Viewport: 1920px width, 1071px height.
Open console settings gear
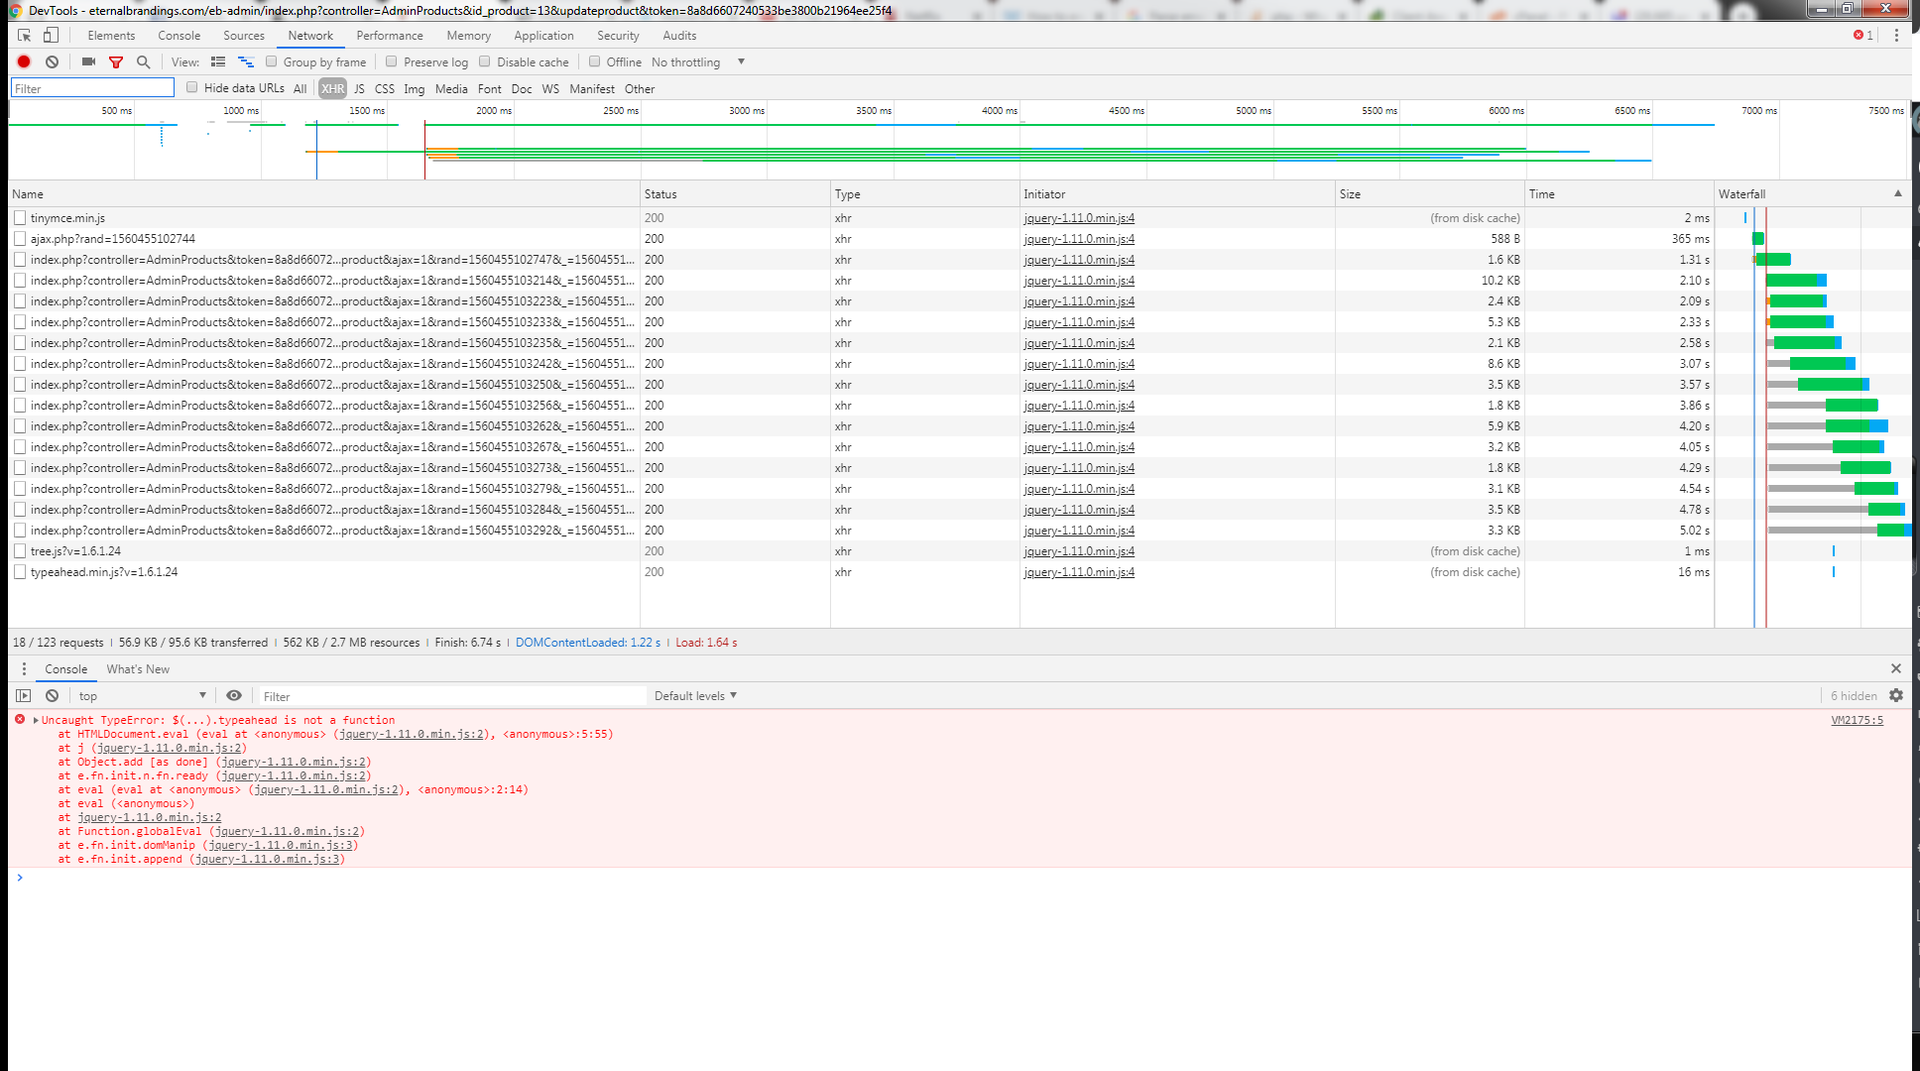click(1896, 696)
